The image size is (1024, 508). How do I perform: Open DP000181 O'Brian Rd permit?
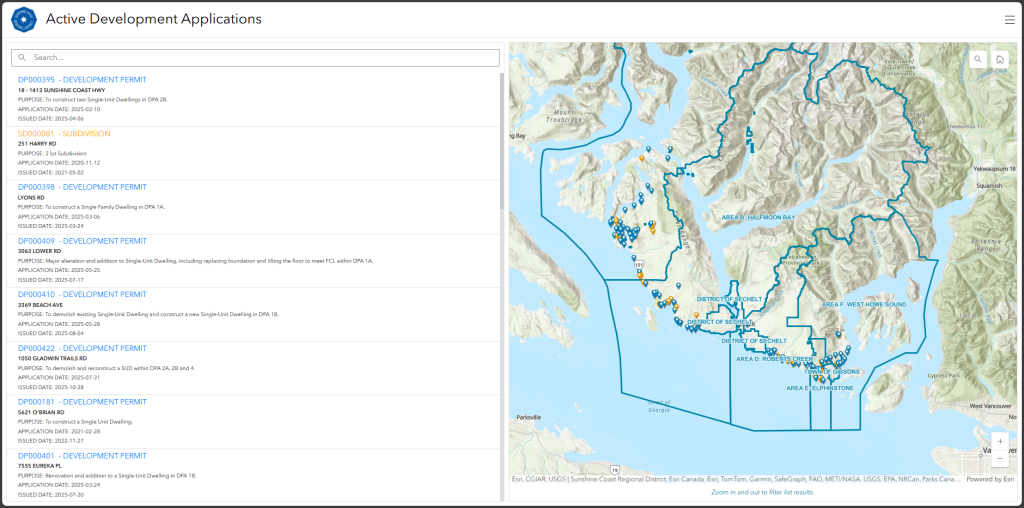click(82, 402)
